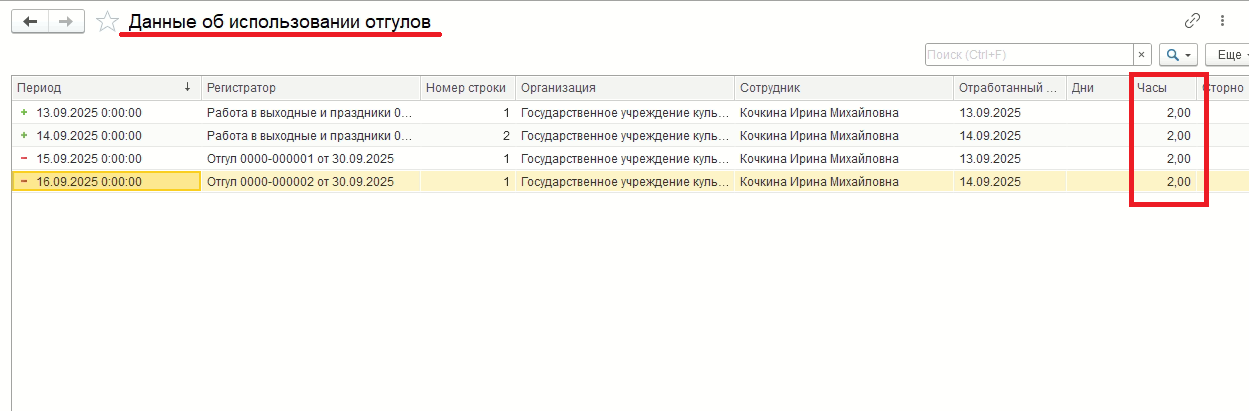
Task: Sort by the Часы column header
Action: click(1163, 88)
